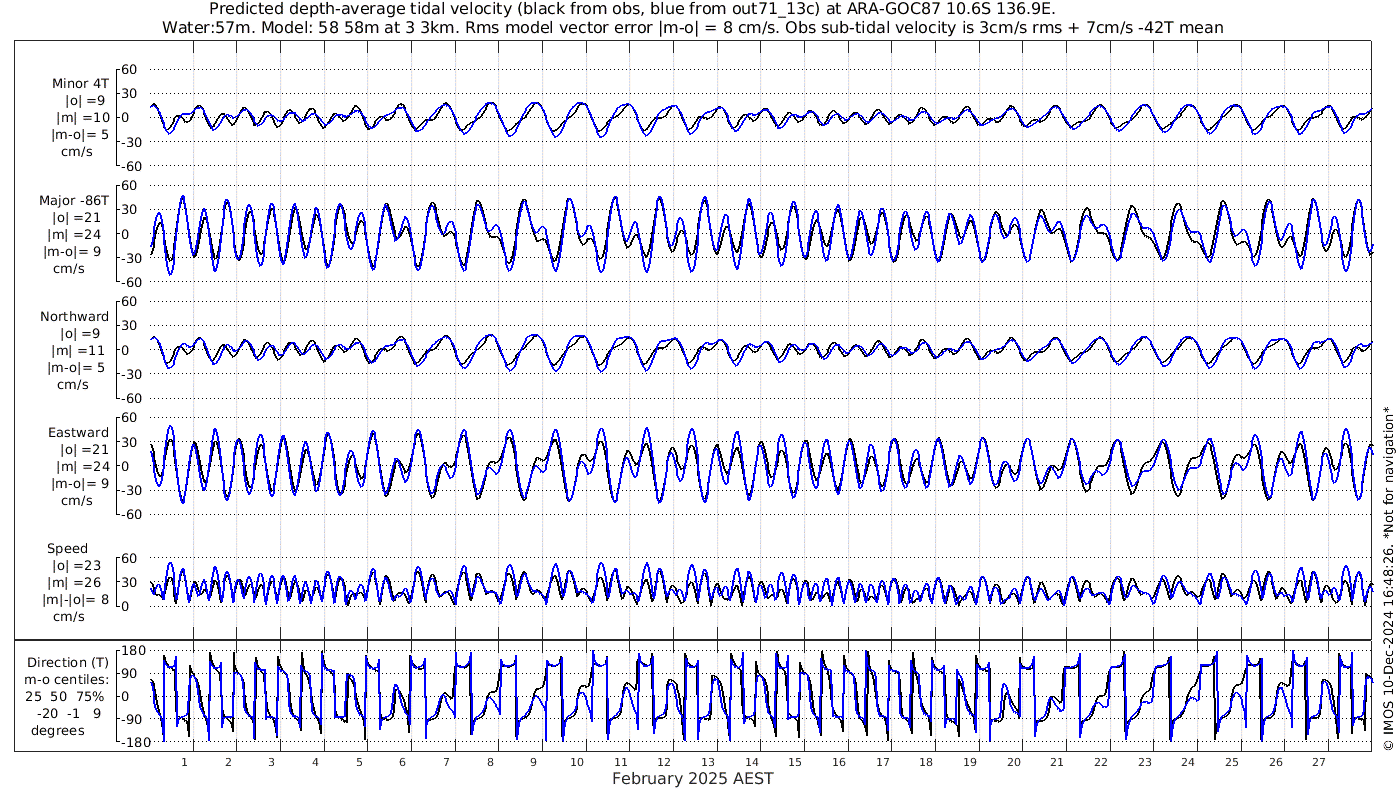
Task: Click the 'February 2025 AEST' axis title
Action: tap(692, 778)
